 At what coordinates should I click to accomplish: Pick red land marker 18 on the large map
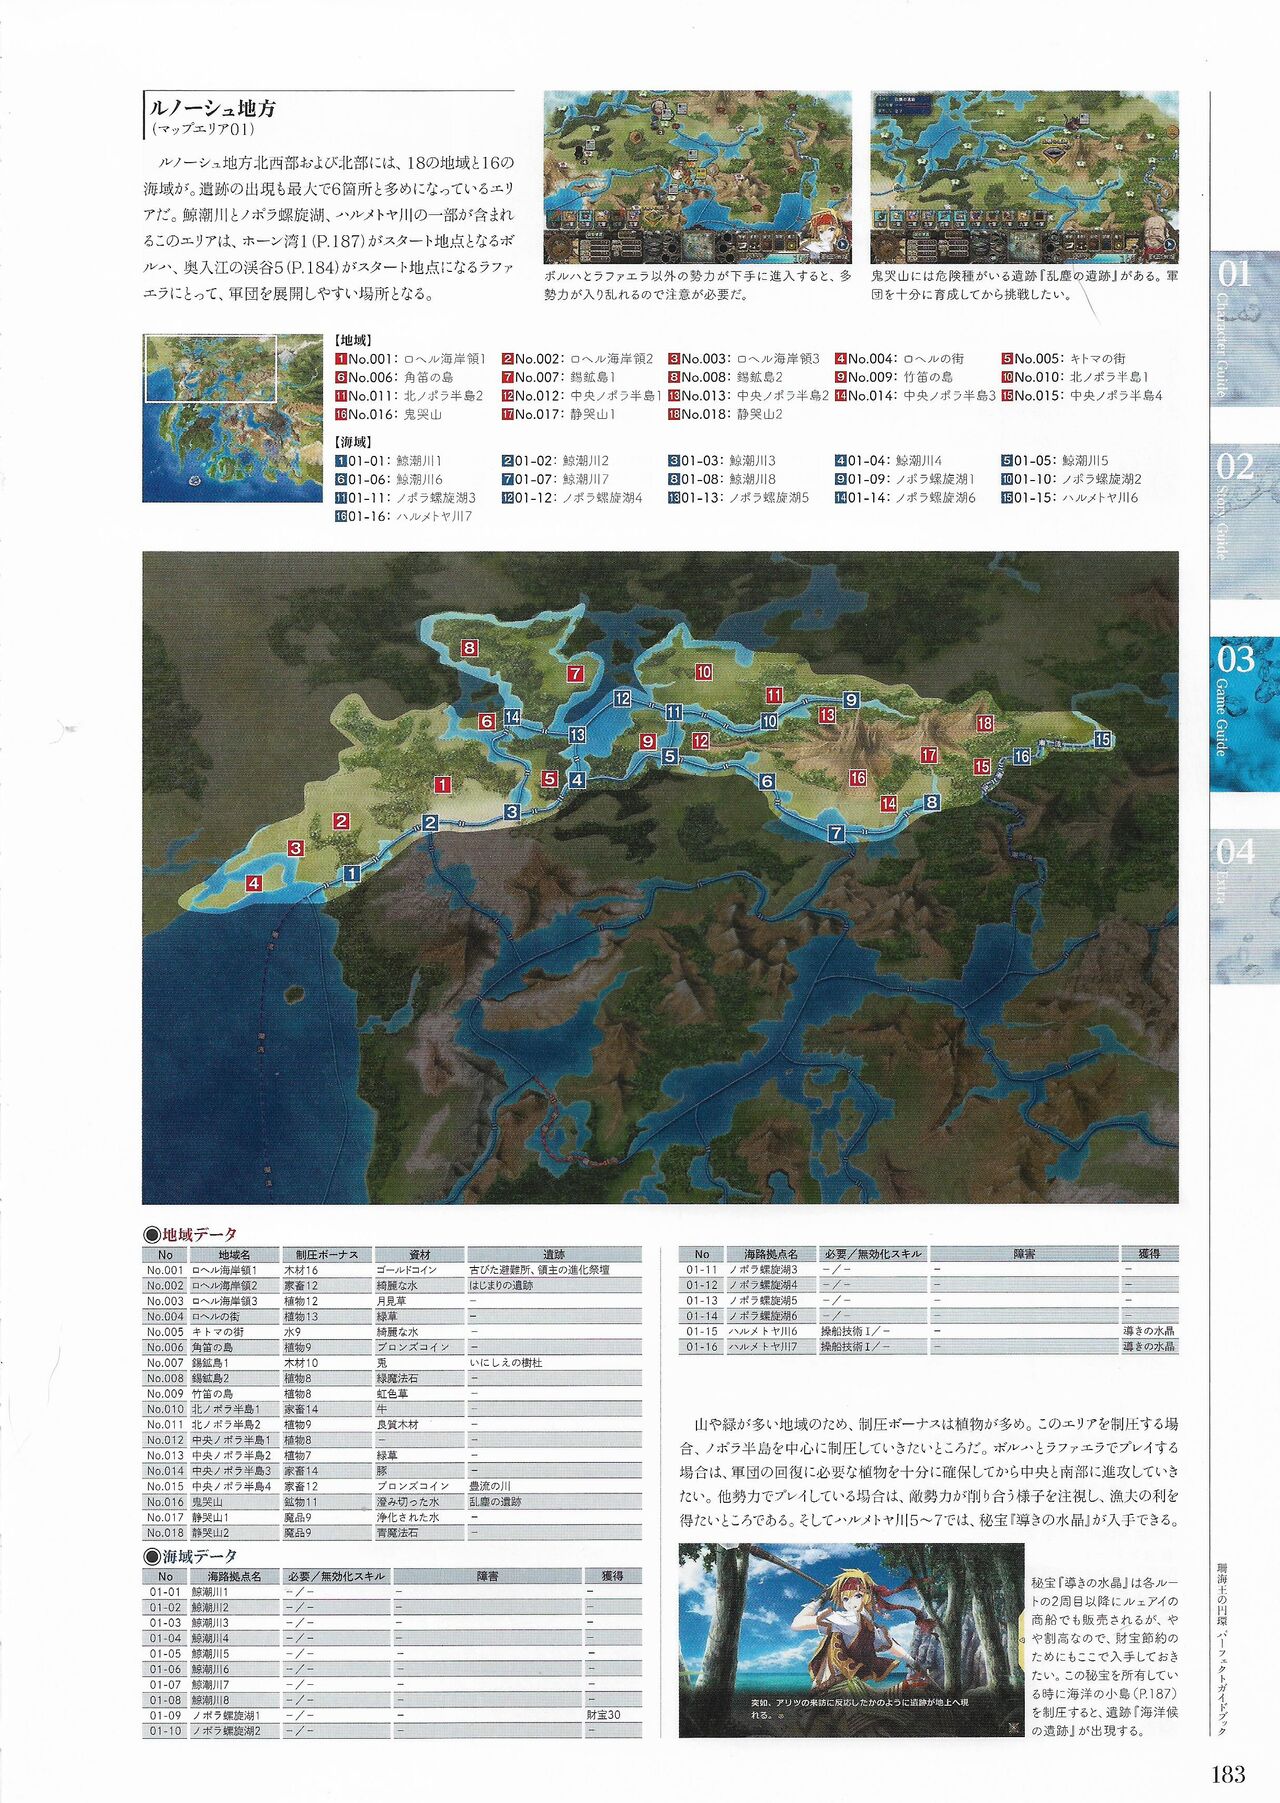pyautogui.click(x=985, y=723)
